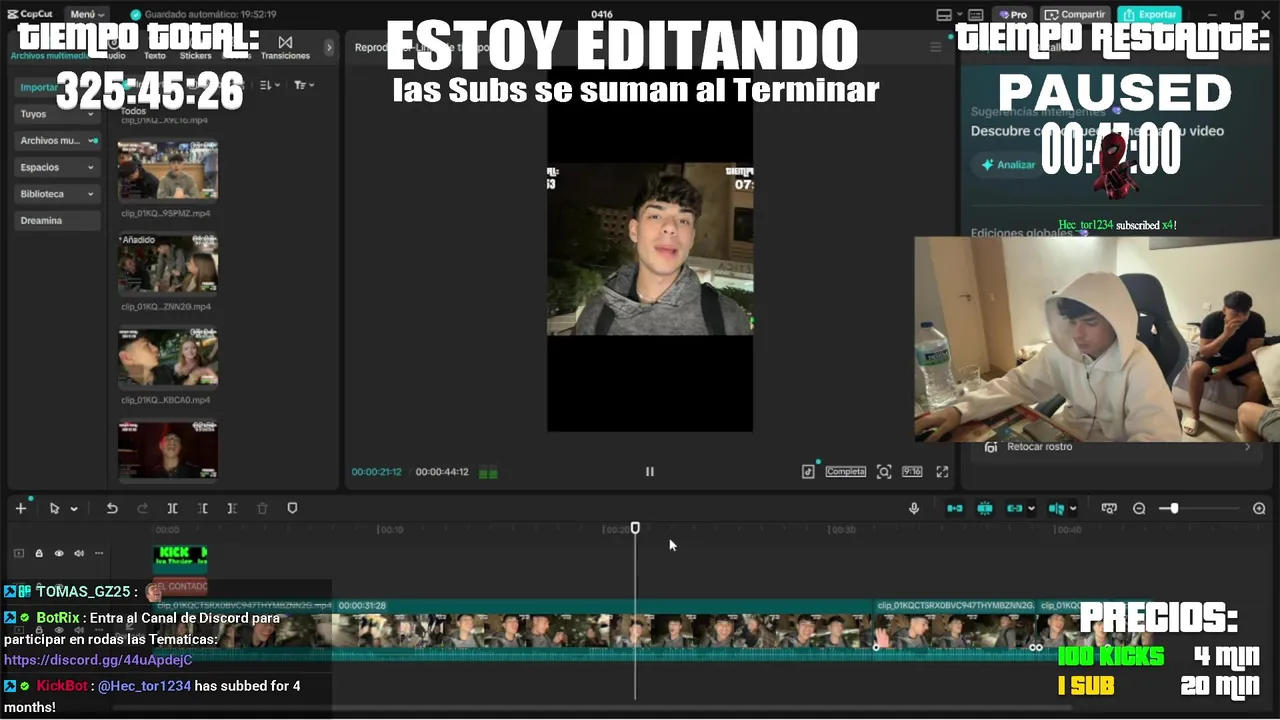Open the Menú dropdown
The image size is (1280, 720).
(87, 15)
